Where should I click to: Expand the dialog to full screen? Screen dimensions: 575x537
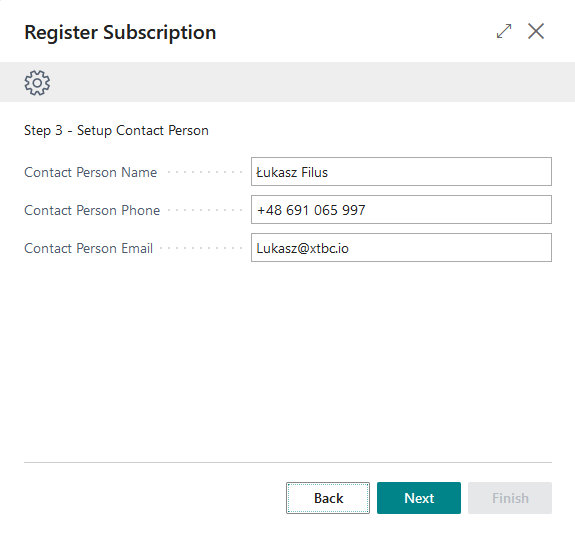click(504, 31)
